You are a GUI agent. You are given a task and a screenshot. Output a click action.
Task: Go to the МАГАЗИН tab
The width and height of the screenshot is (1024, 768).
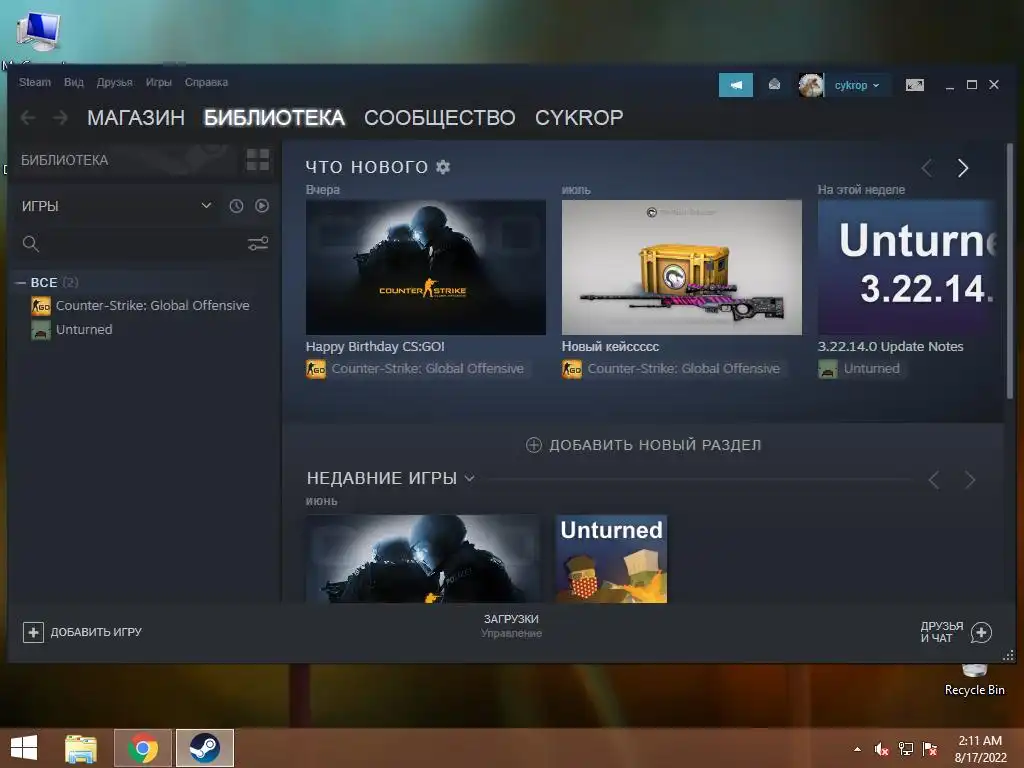click(x=136, y=118)
